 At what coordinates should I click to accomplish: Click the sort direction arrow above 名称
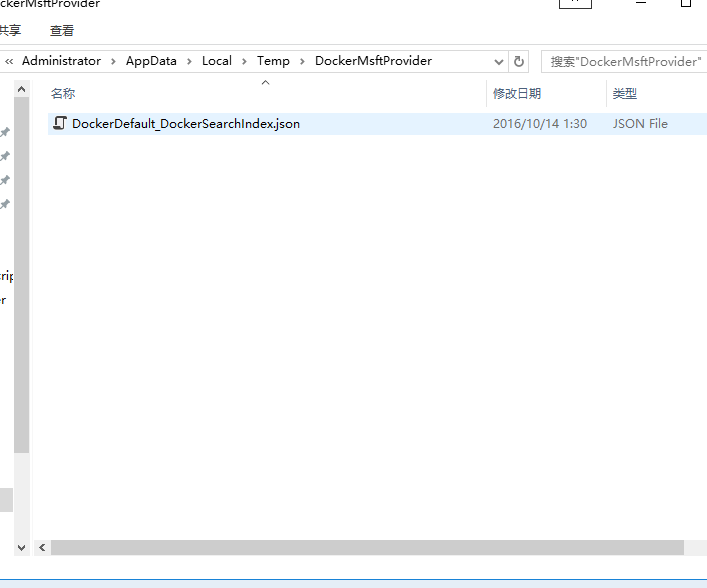(266, 83)
